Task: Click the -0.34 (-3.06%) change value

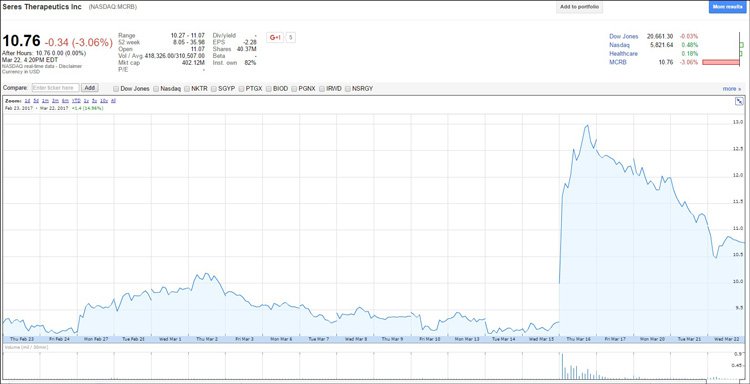Action: (78, 43)
